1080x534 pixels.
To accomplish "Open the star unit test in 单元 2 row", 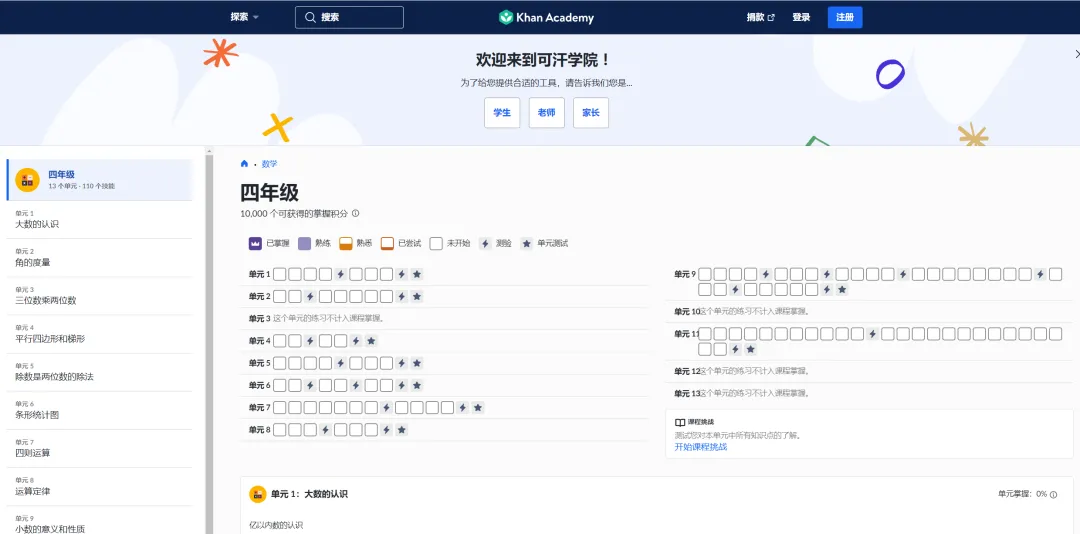I will (417, 296).
